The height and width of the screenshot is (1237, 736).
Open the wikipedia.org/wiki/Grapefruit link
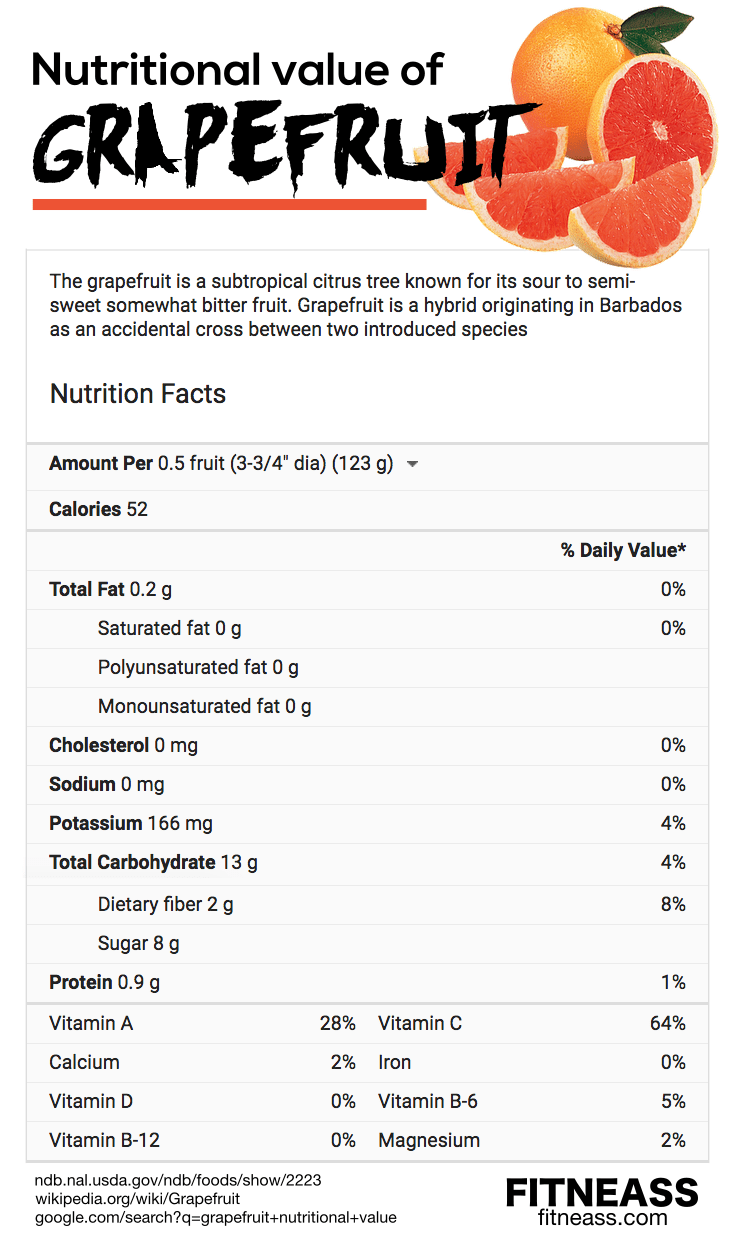pyautogui.click(x=138, y=1198)
